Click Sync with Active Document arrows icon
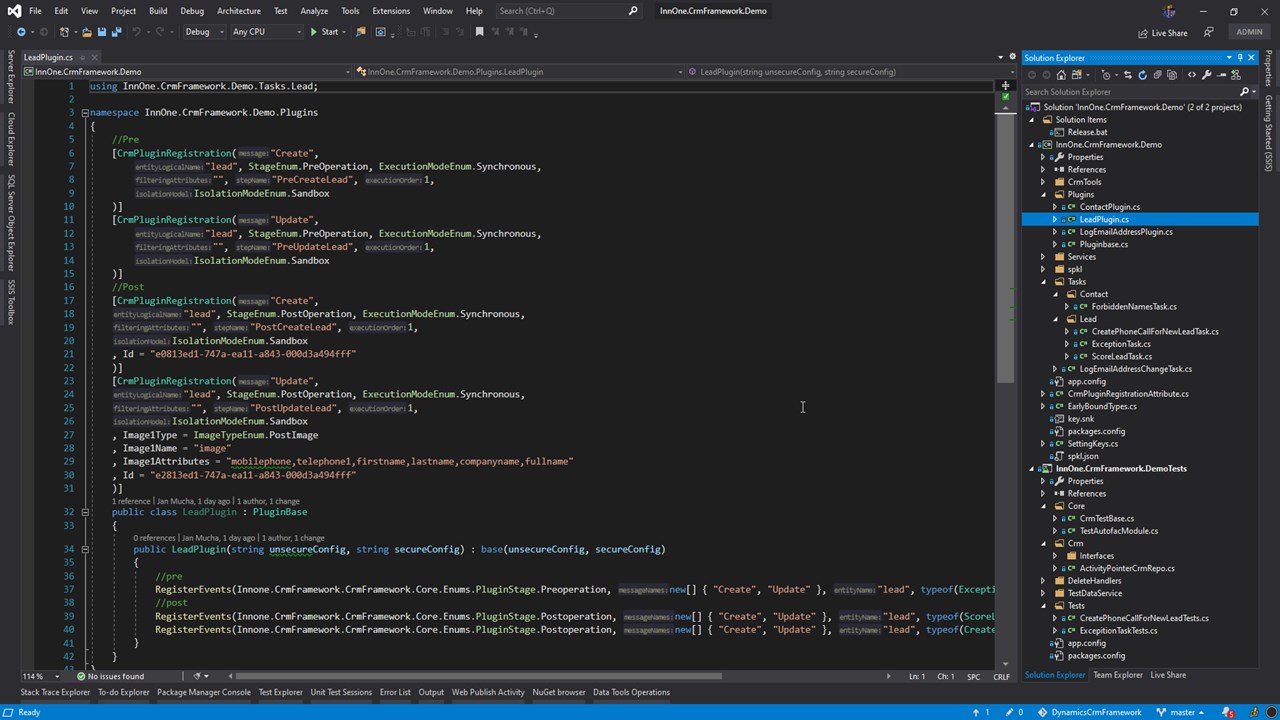 (x=1128, y=75)
